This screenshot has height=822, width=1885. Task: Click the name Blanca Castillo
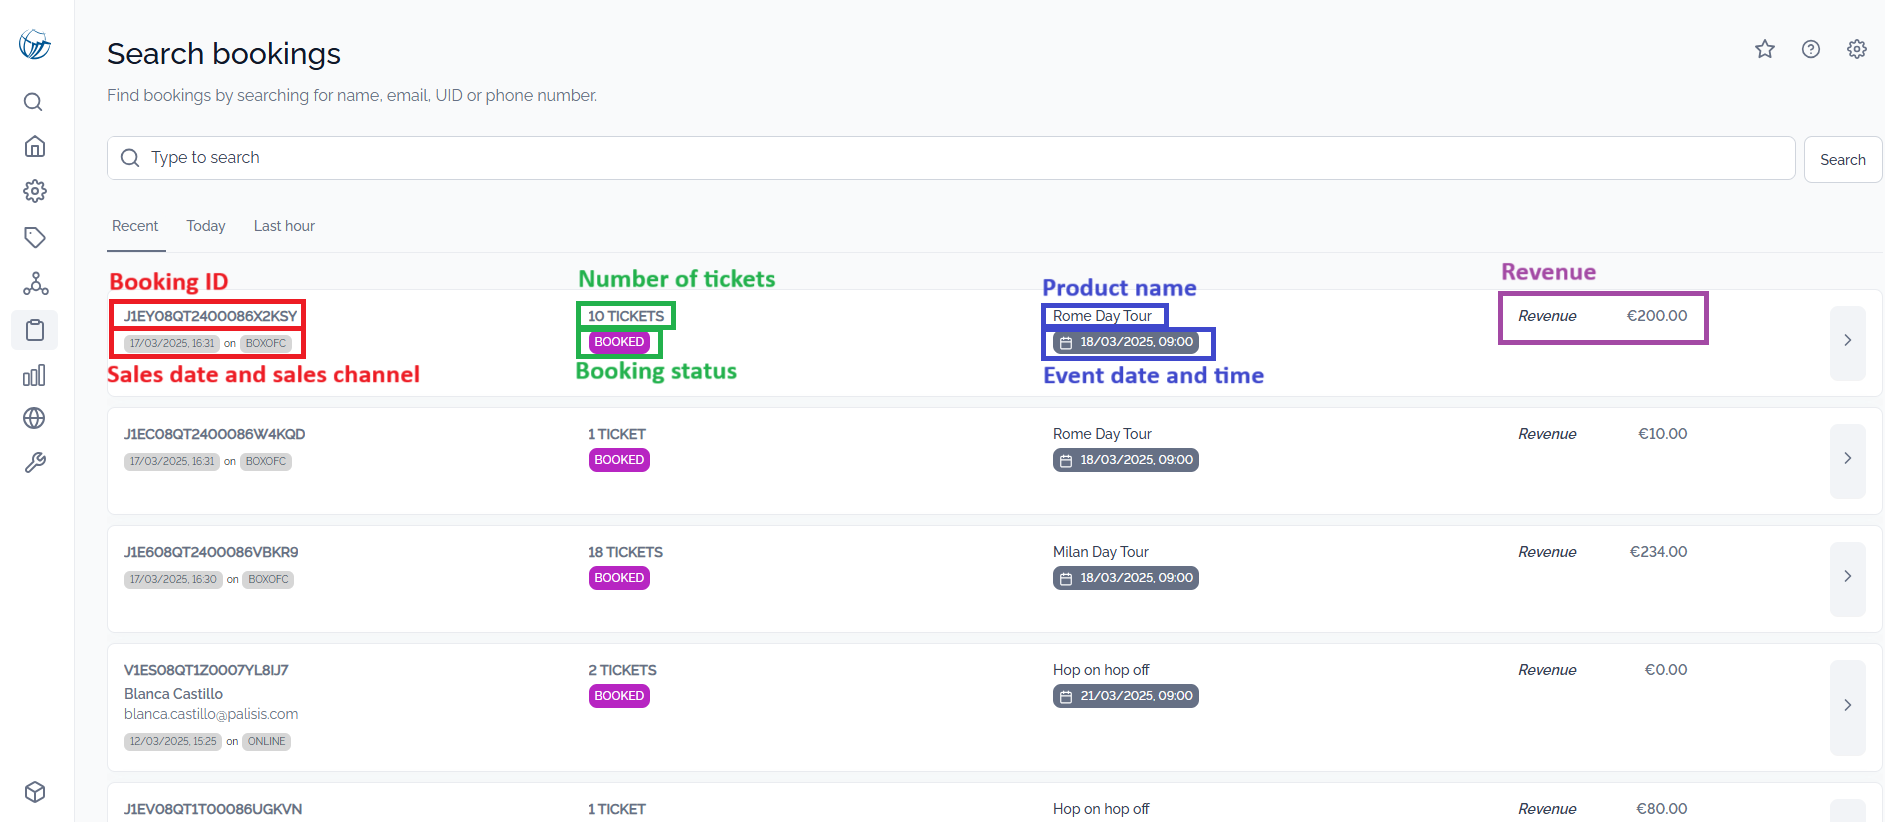(x=173, y=694)
